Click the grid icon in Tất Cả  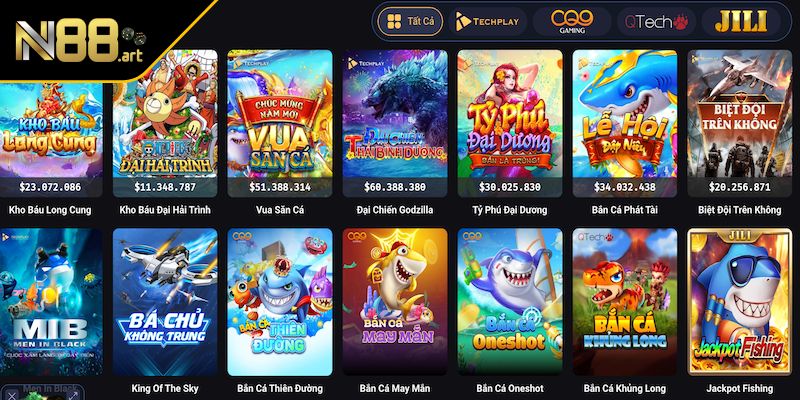tap(394, 21)
